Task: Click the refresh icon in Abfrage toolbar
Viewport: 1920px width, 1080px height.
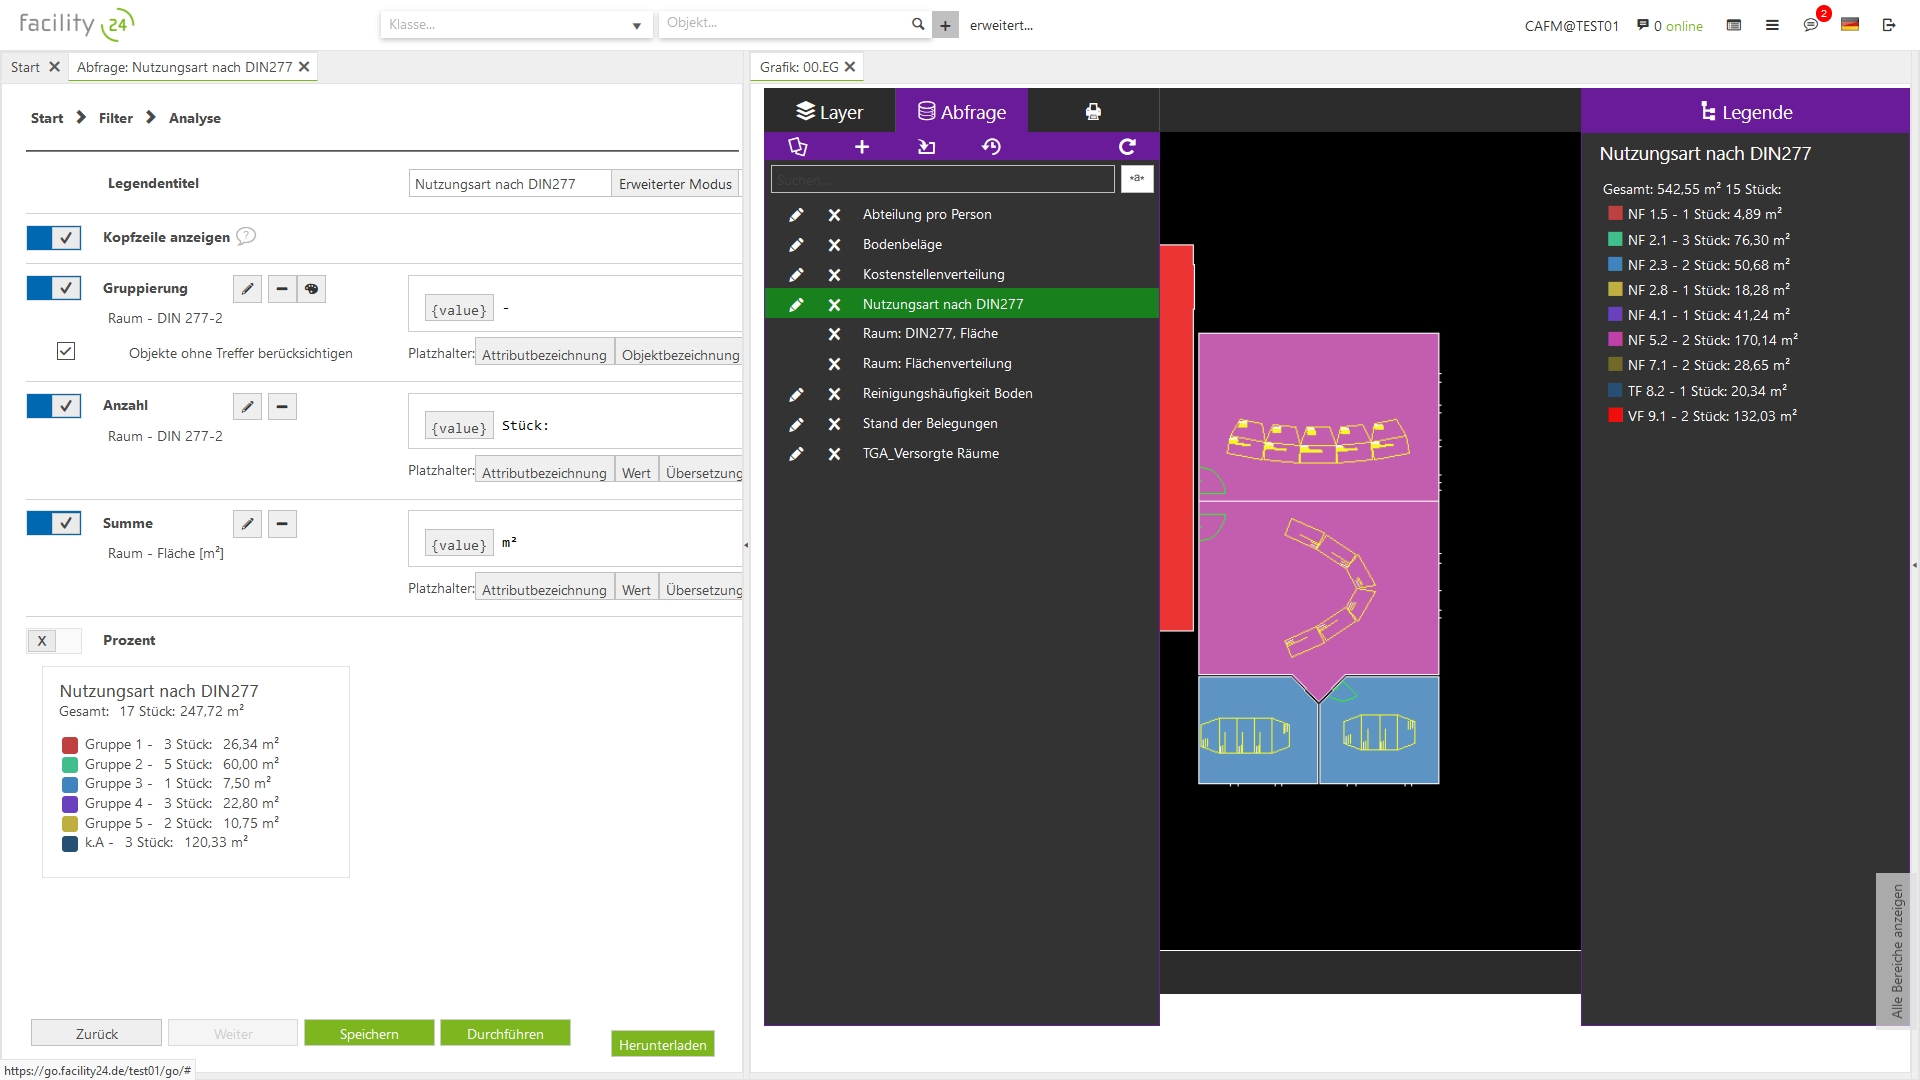Action: [x=1127, y=147]
